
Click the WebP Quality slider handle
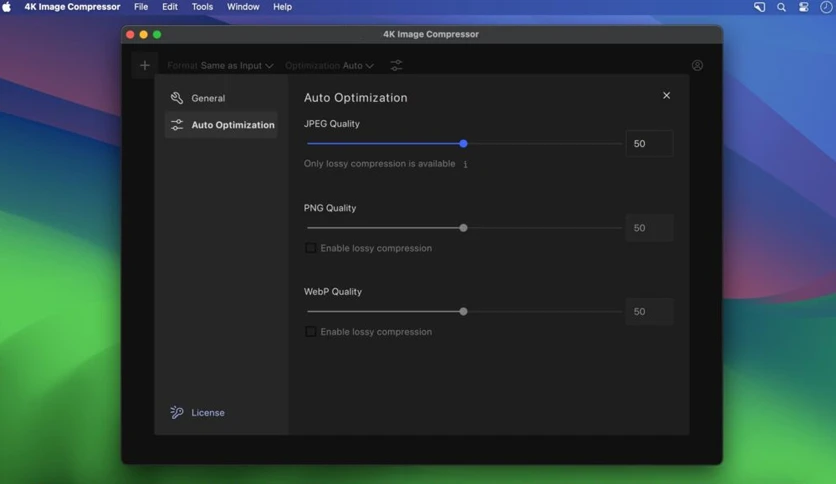[463, 311]
